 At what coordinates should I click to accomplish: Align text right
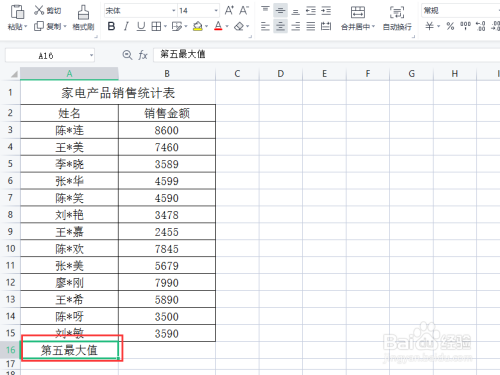295,26
